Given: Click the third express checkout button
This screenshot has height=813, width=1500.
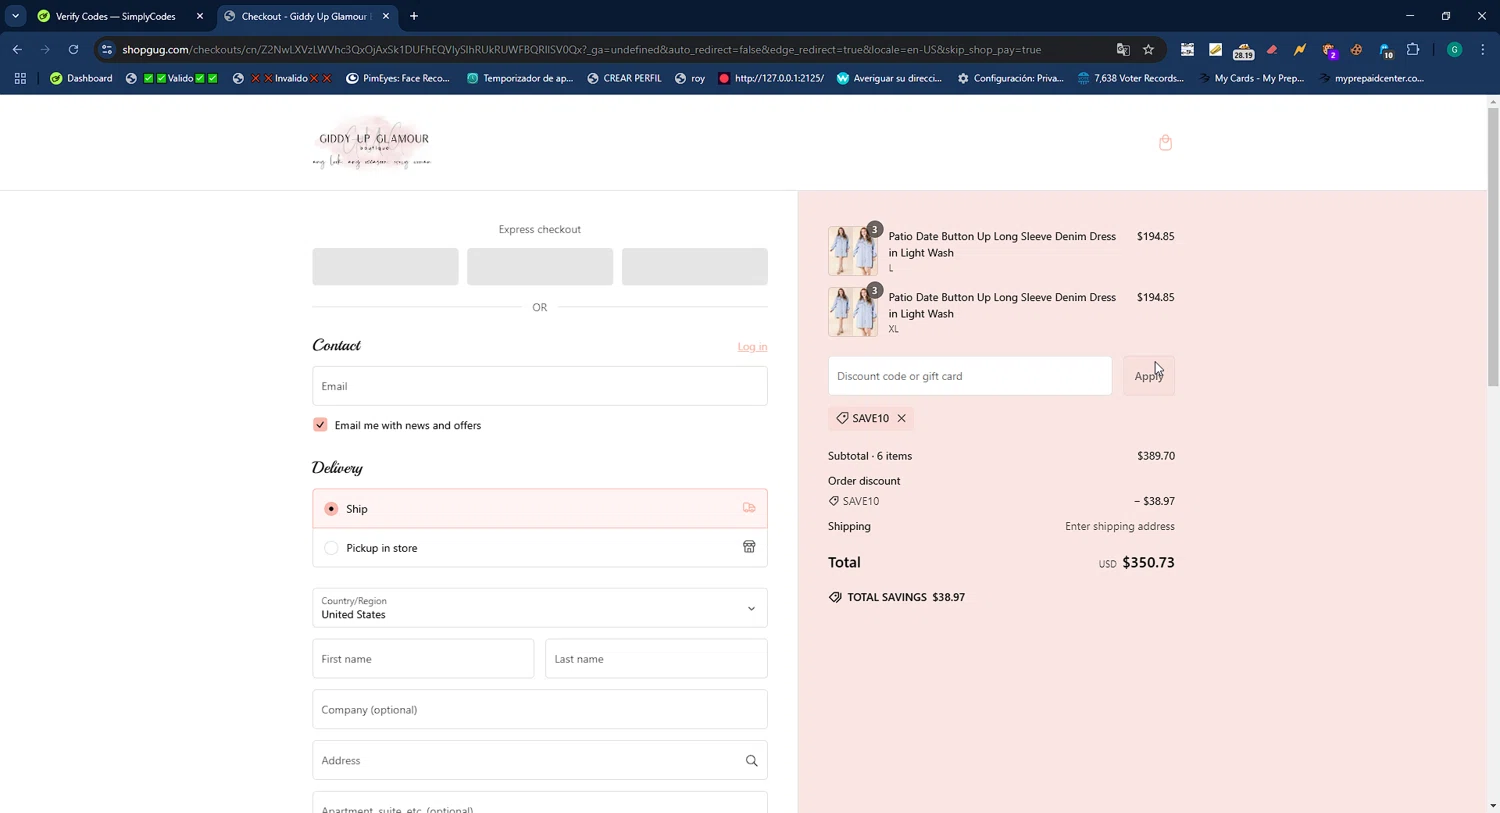Looking at the screenshot, I should tap(695, 267).
